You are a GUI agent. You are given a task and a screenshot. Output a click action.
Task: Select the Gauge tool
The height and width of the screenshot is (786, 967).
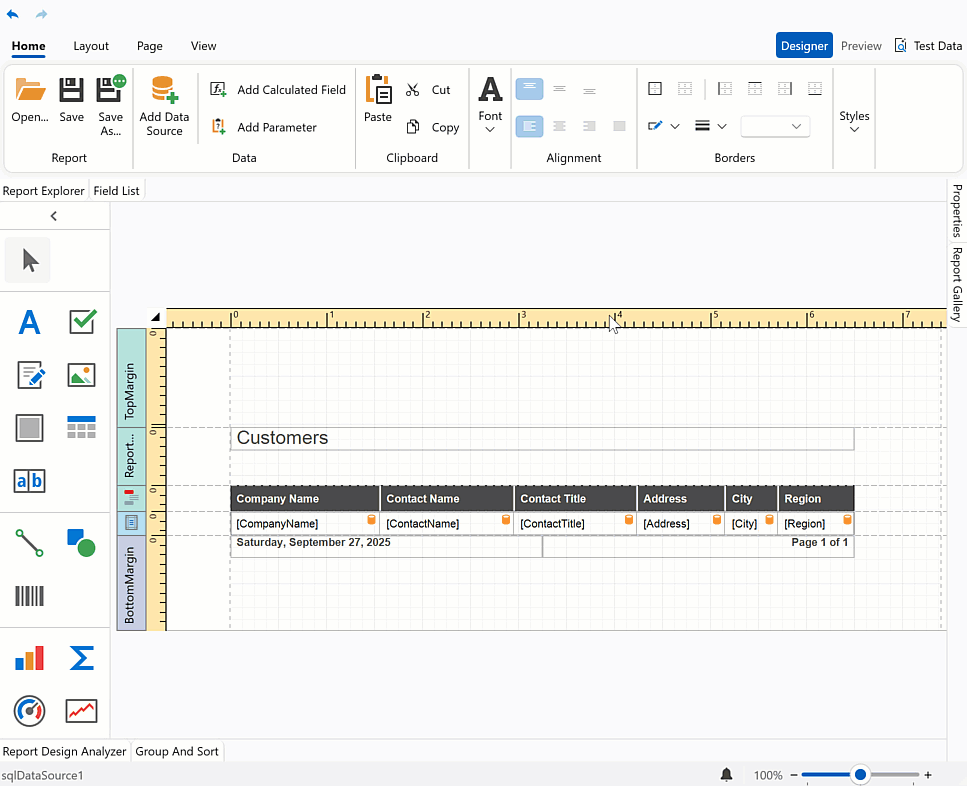point(29,711)
